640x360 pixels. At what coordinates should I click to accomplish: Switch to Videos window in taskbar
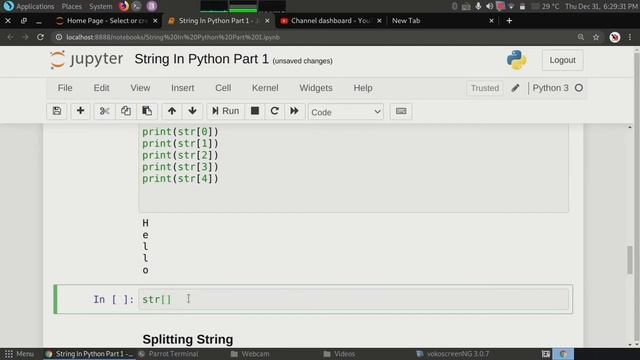click(339, 354)
